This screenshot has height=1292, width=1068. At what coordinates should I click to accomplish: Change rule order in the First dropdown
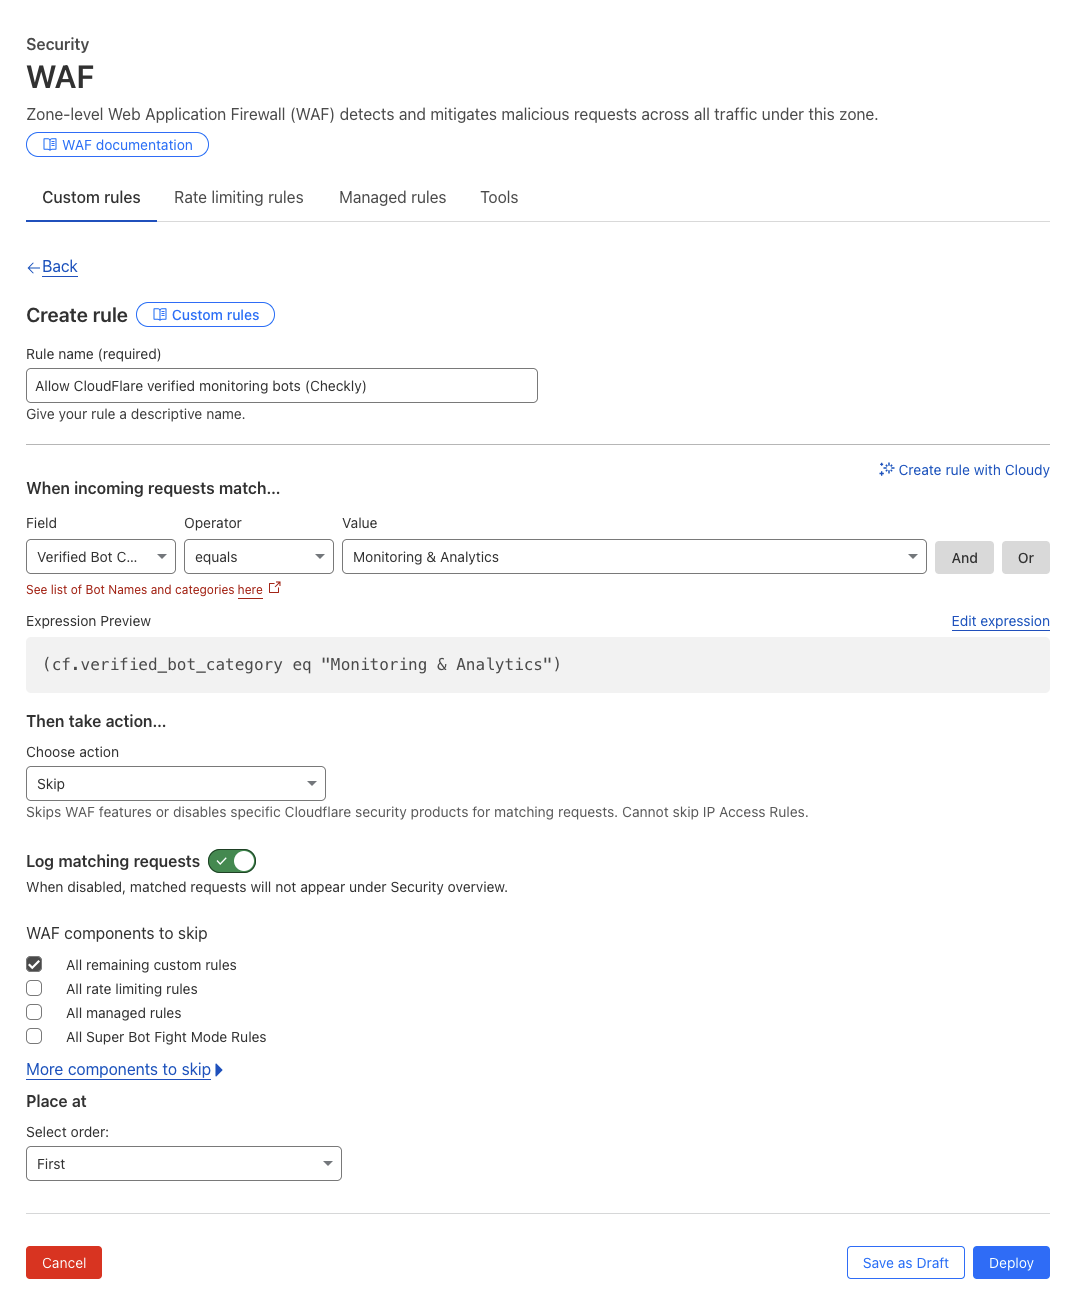183,1163
